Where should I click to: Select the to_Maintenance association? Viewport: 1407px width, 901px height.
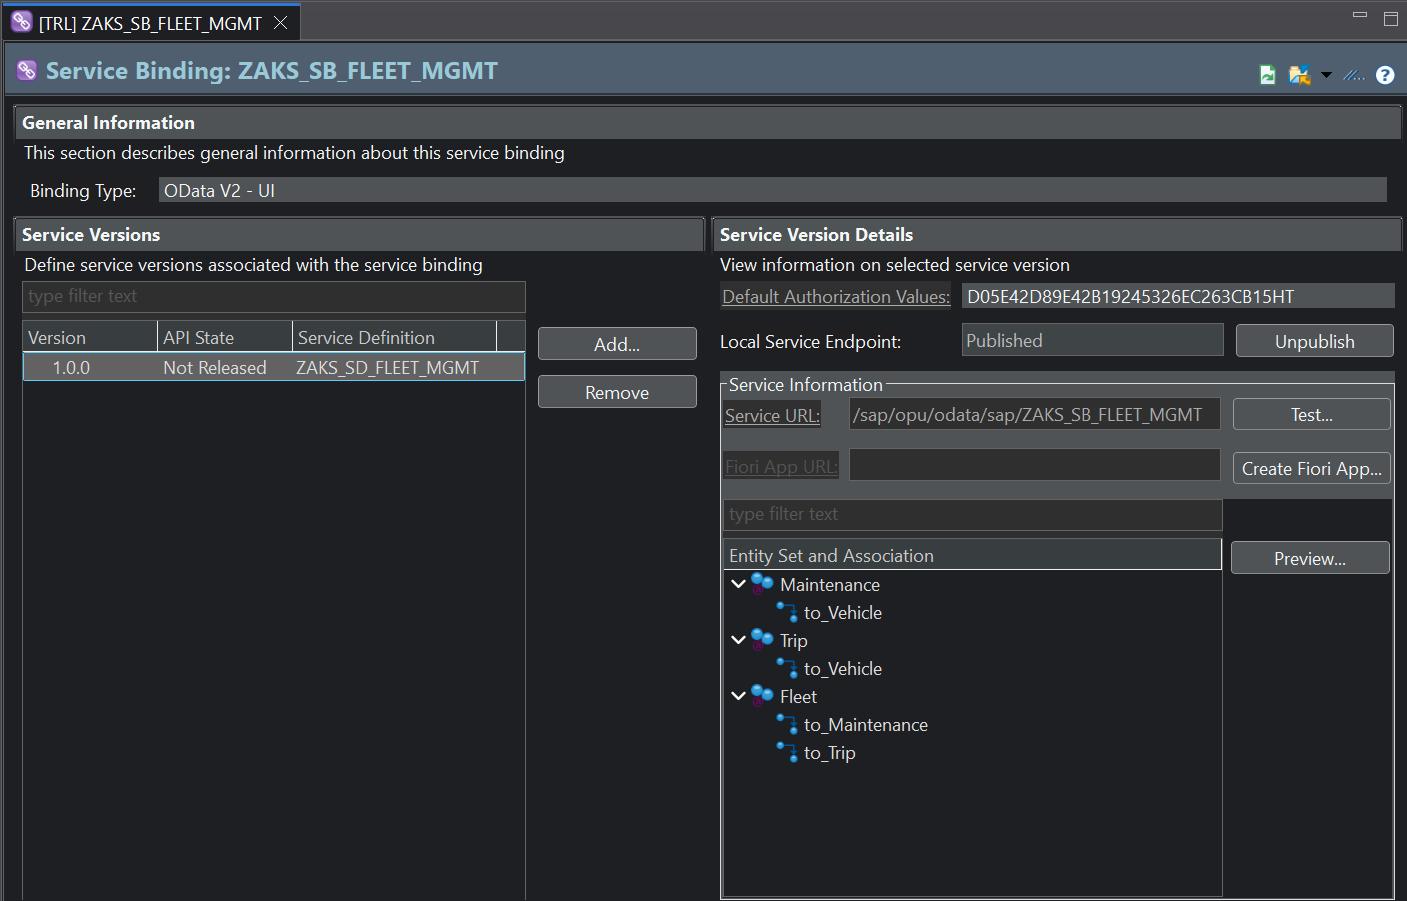(866, 725)
